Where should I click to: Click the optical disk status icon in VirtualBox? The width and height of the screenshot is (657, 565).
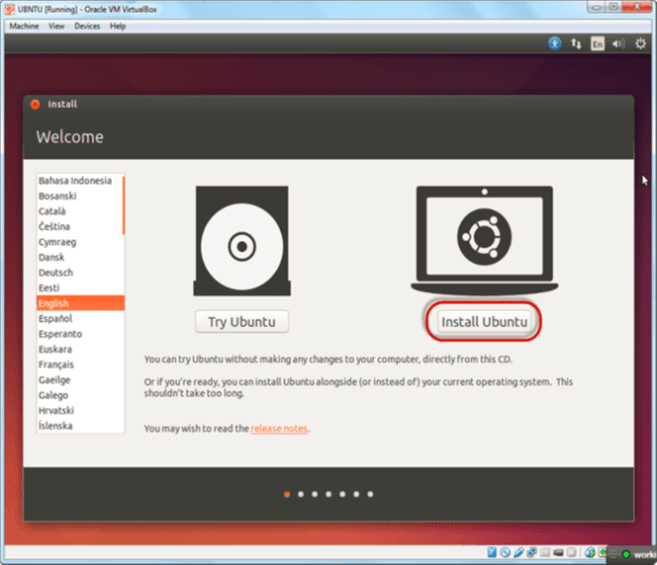(x=506, y=553)
